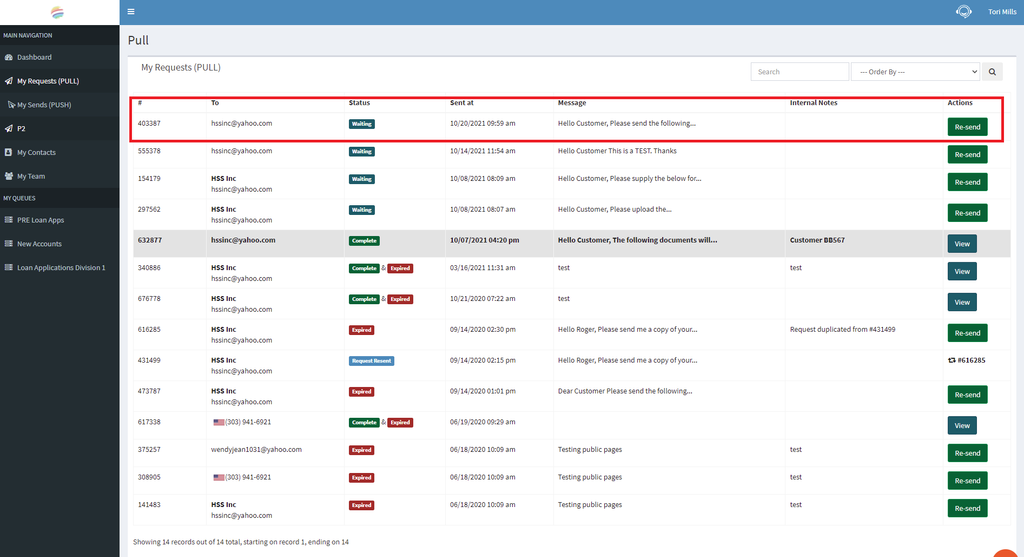Click the My Contacts address book icon
Screen dimensions: 1024x557
click(x=8, y=152)
